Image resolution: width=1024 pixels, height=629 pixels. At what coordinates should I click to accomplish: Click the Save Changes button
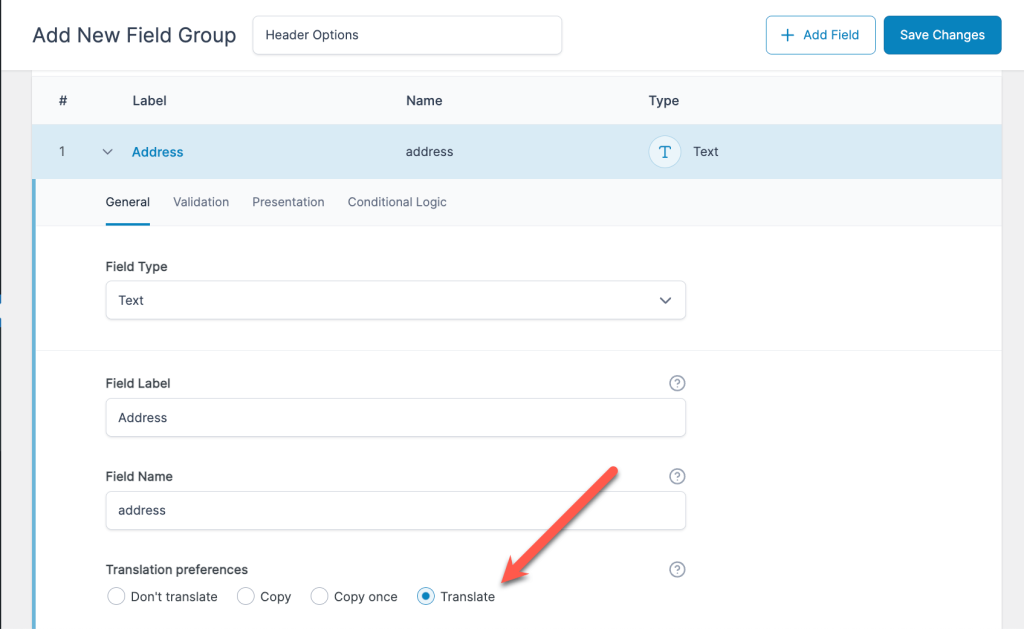tap(942, 35)
